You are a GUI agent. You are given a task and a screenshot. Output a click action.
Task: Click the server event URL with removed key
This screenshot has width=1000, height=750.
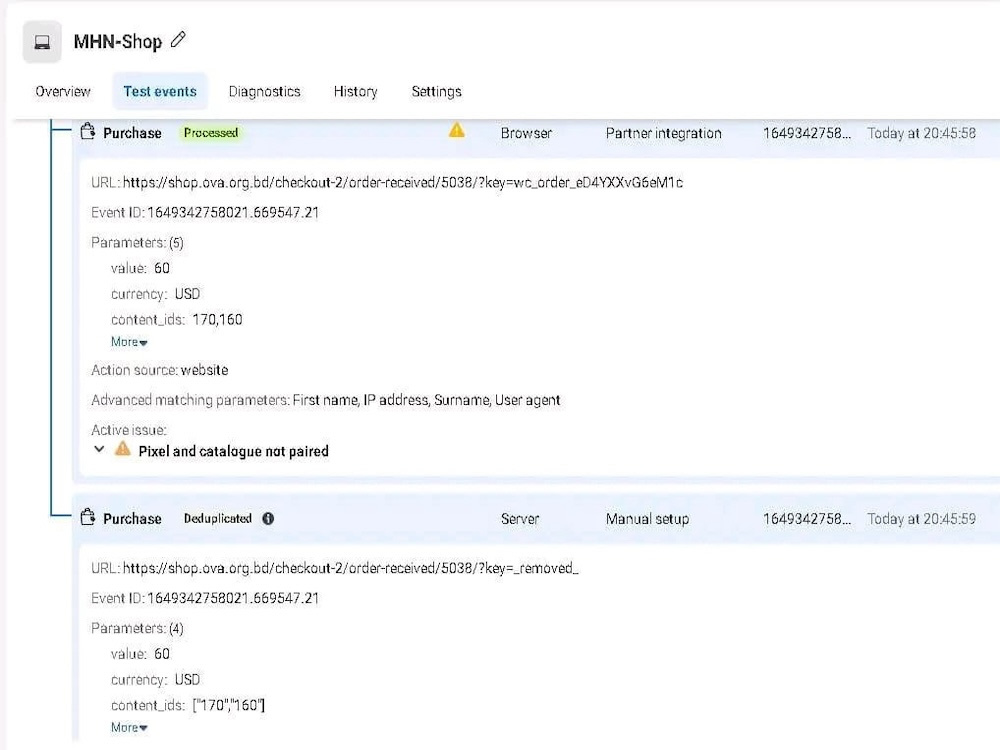click(351, 568)
